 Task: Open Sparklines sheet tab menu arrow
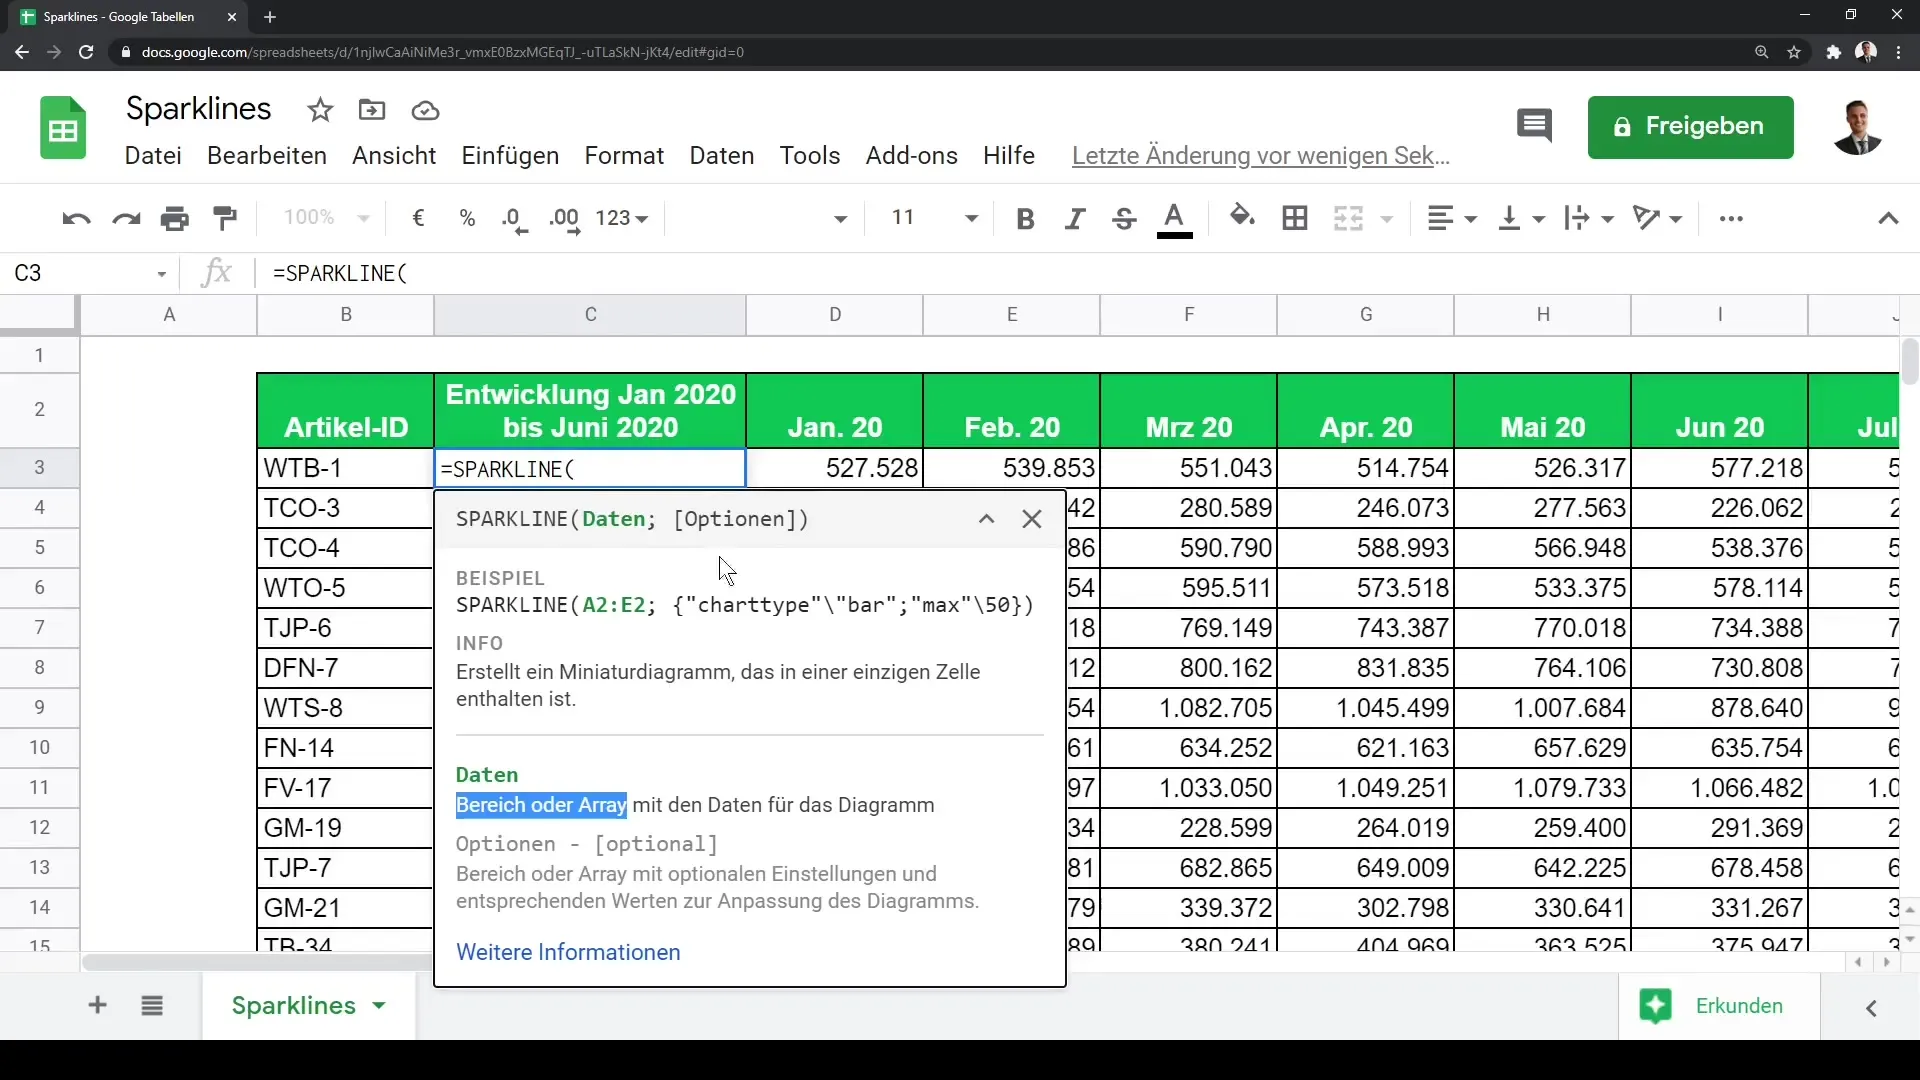[x=379, y=1006]
